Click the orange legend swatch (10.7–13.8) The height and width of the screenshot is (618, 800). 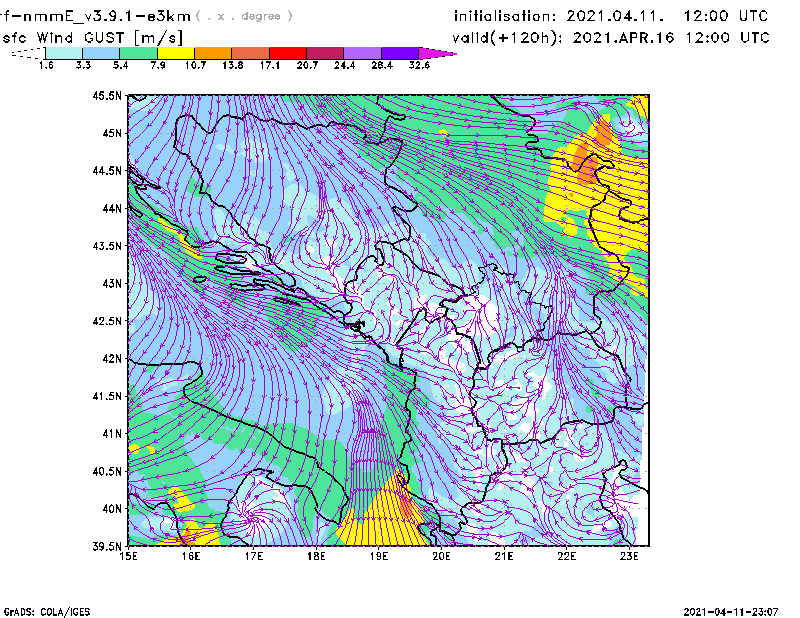tap(213, 53)
